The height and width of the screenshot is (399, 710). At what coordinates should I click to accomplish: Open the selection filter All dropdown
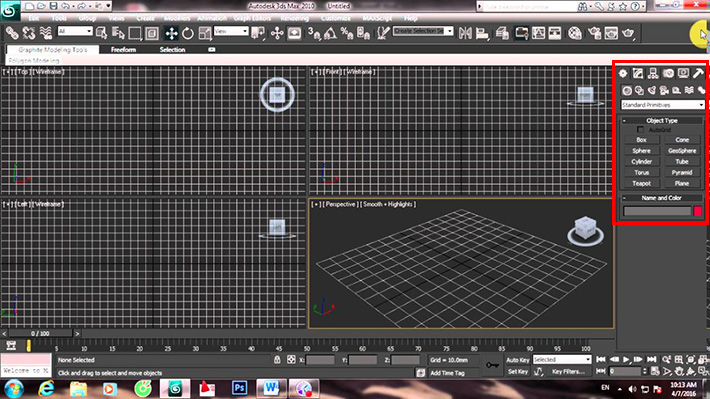(x=75, y=31)
